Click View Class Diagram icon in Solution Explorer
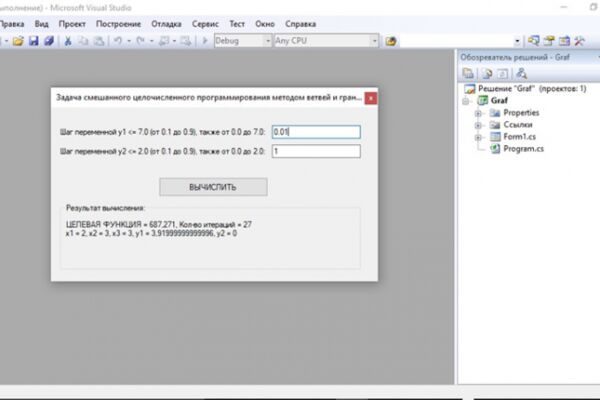 pyautogui.click(x=521, y=73)
